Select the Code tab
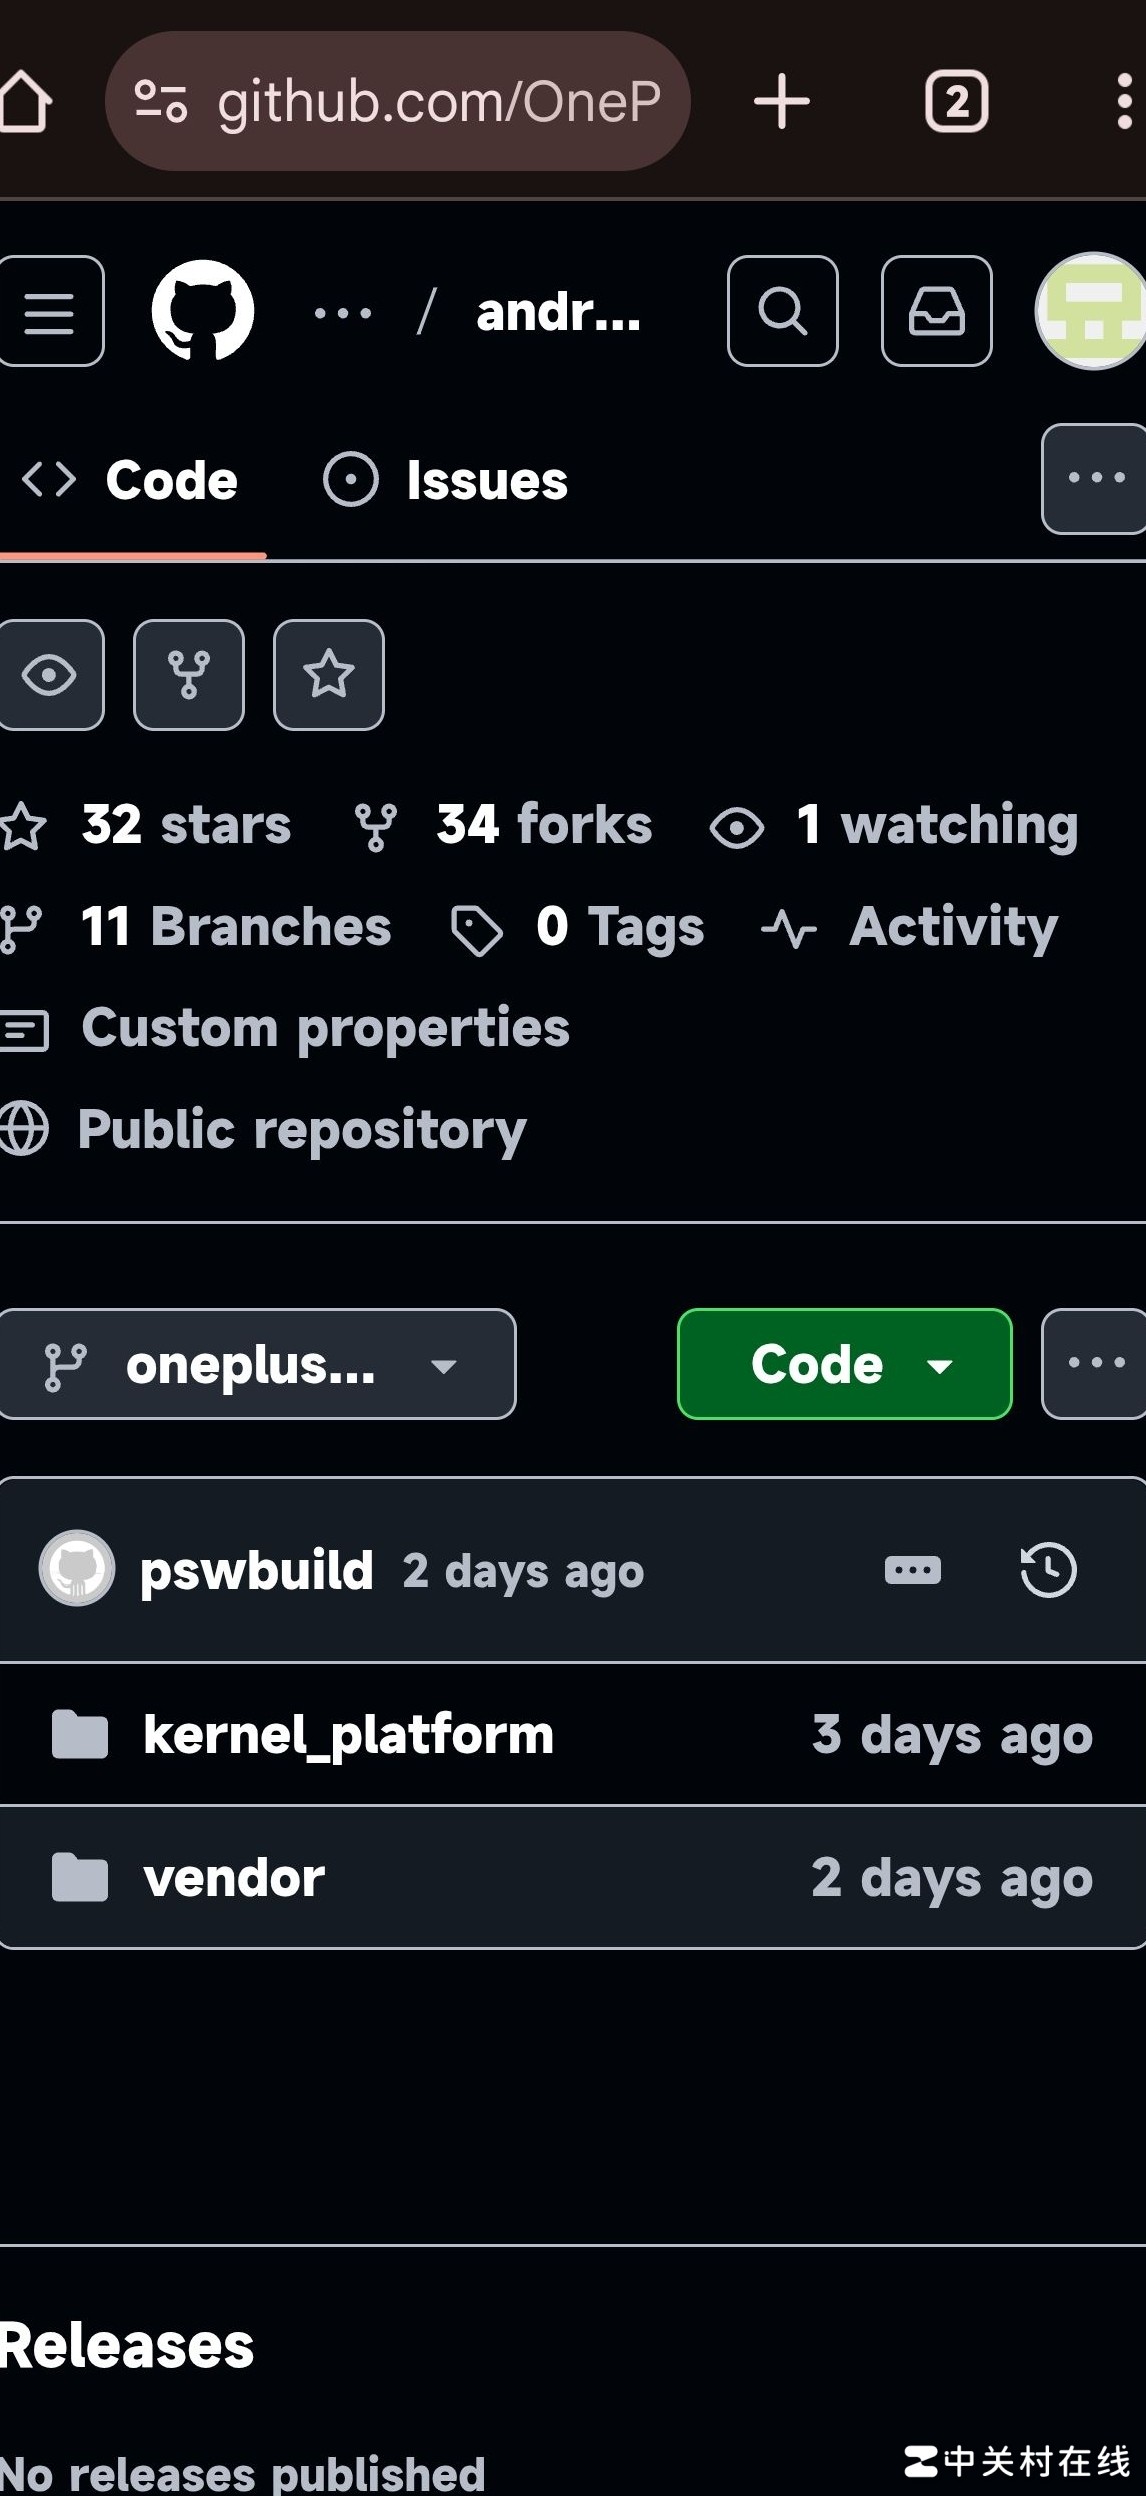This screenshot has height=2496, width=1146. (132, 481)
